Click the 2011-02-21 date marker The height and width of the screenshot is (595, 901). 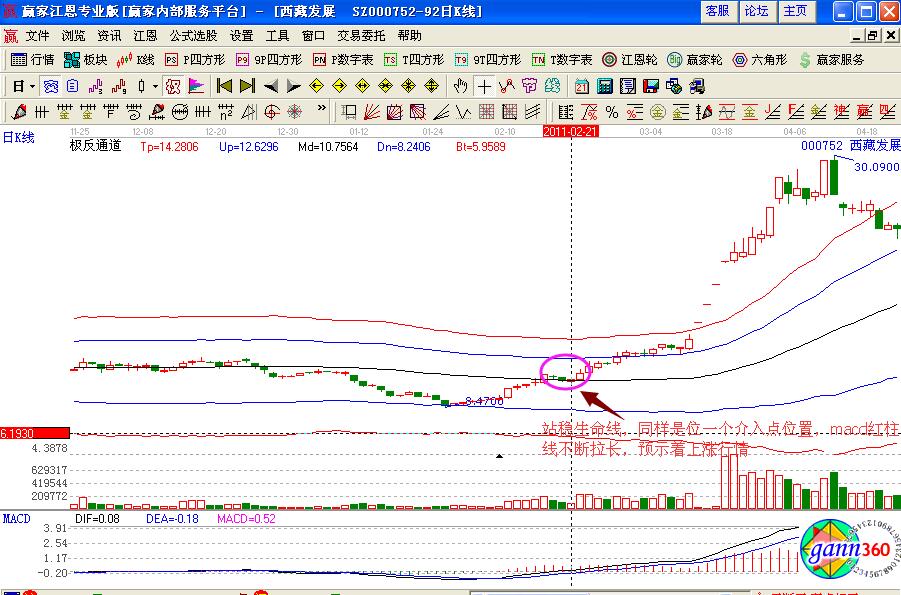coord(570,131)
